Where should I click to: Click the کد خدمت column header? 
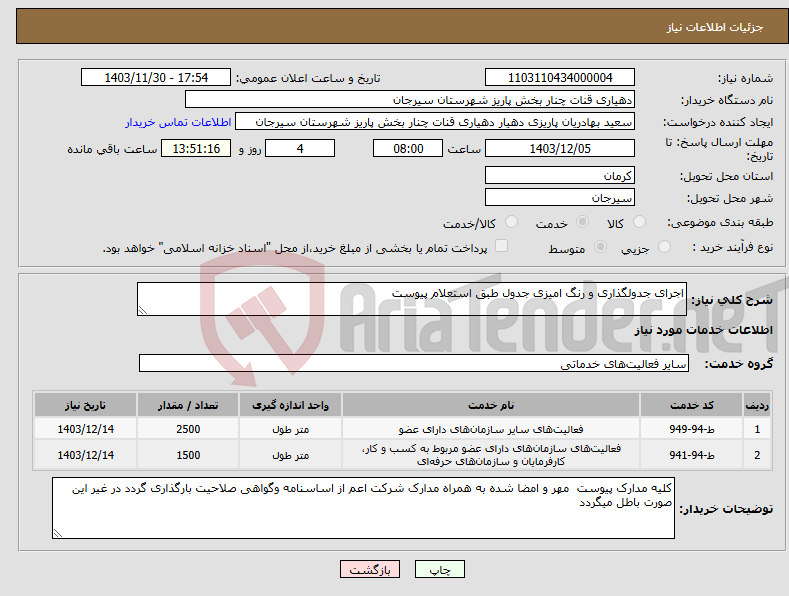pos(692,405)
